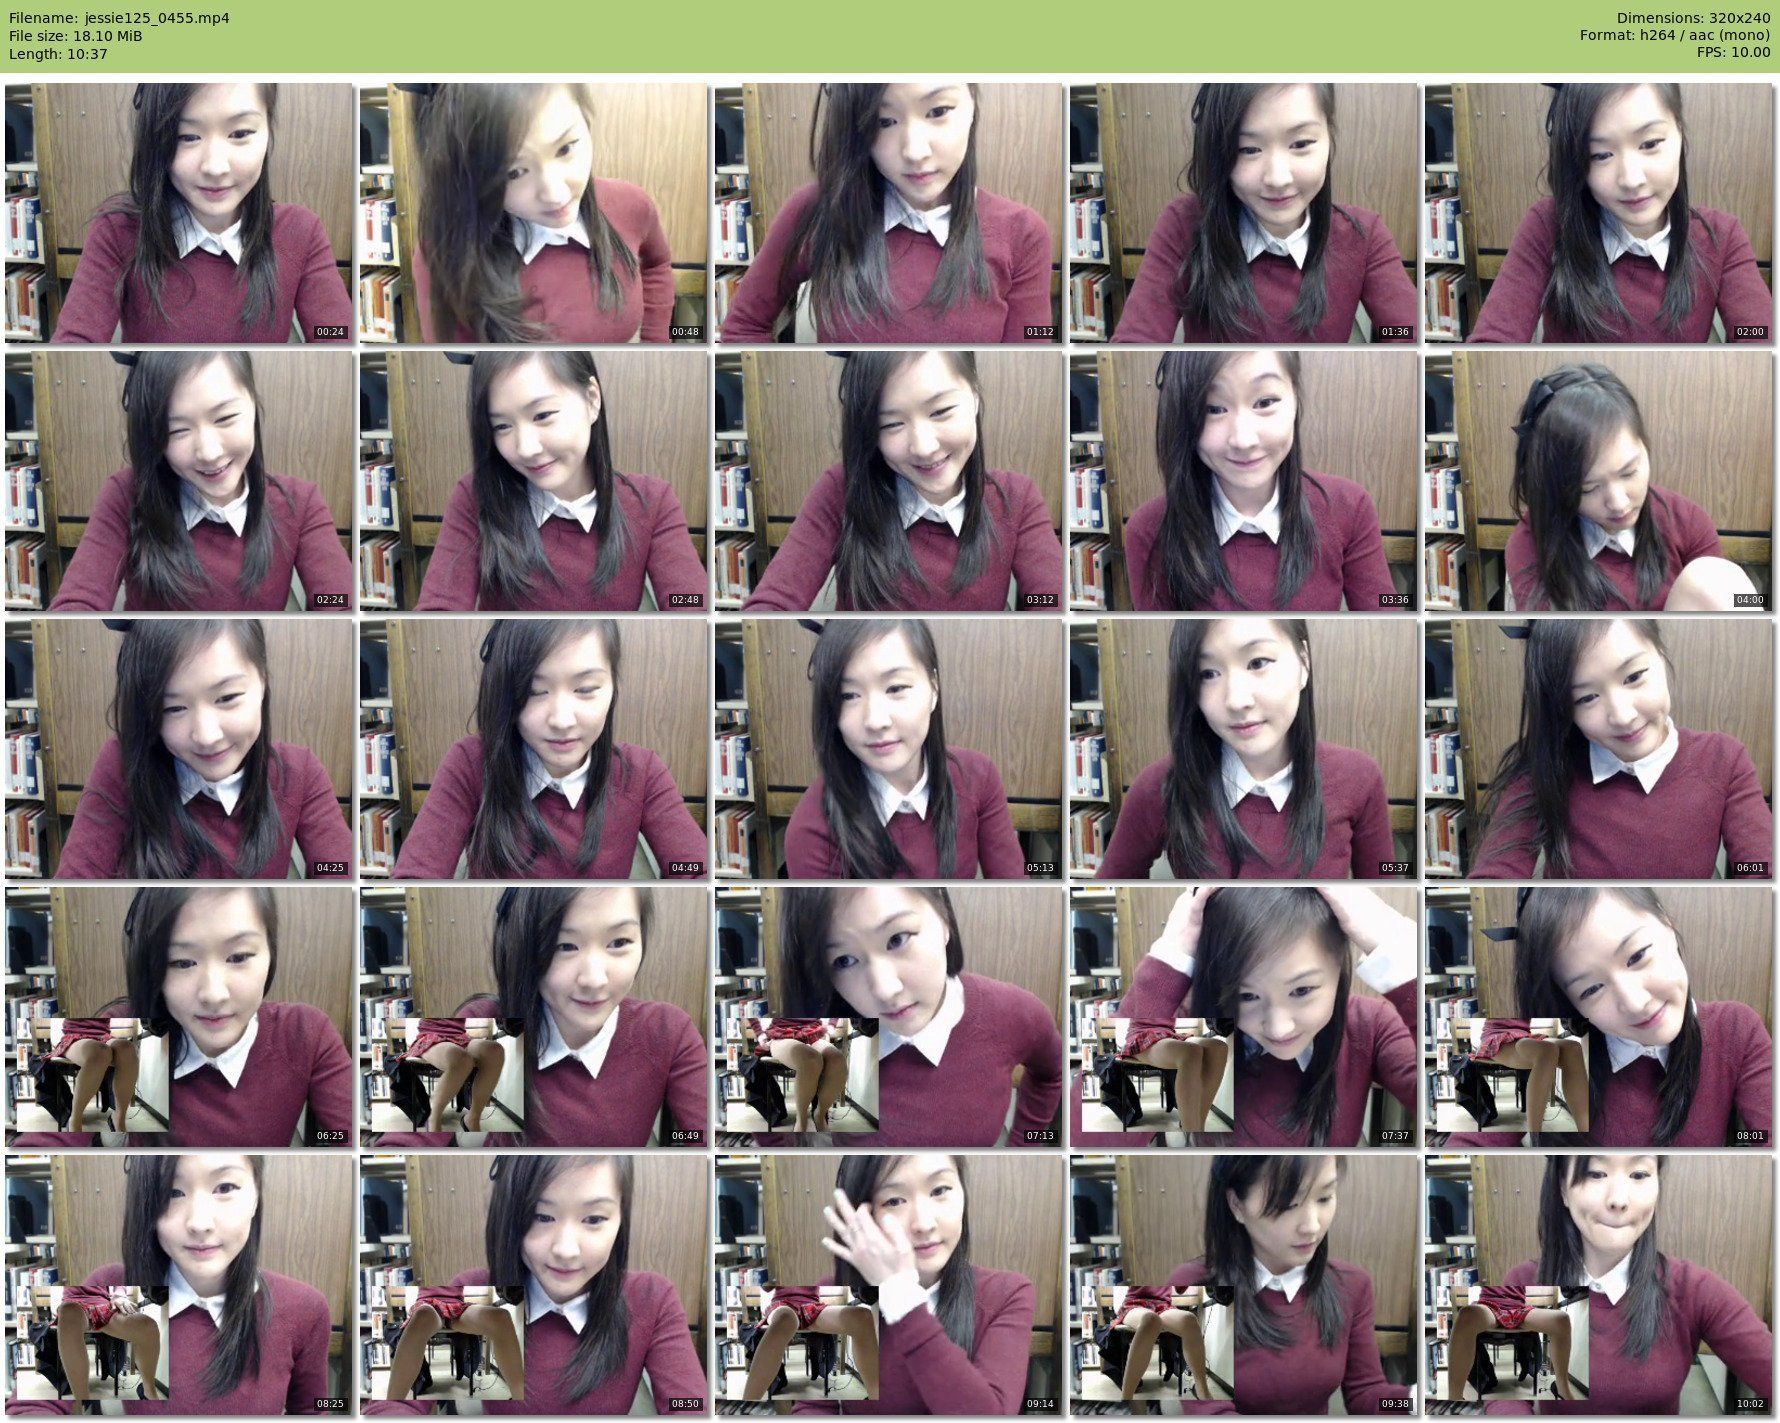Select the thumbnail marked 10:02
This screenshot has height=1423, width=1780.
coord(1598,1285)
